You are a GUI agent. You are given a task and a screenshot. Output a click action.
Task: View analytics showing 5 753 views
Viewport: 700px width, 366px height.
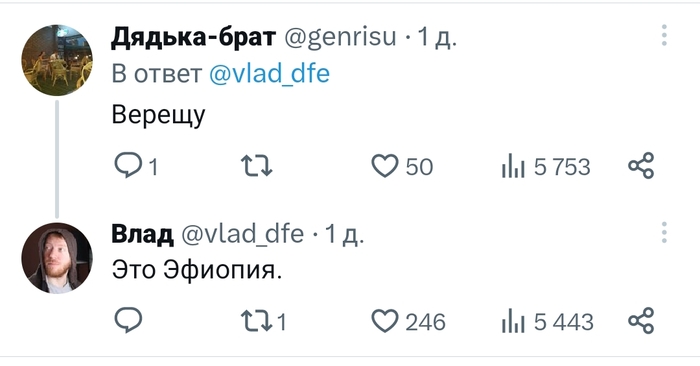tap(546, 167)
